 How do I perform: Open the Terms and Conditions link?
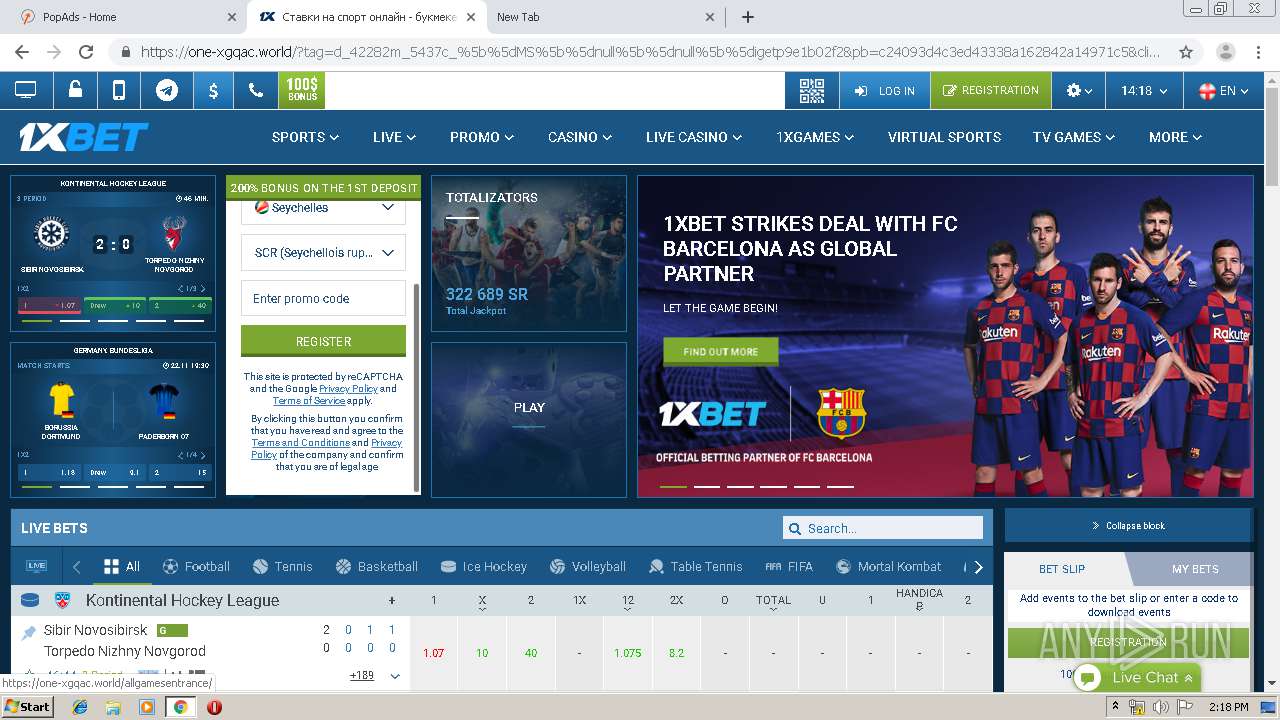point(300,443)
